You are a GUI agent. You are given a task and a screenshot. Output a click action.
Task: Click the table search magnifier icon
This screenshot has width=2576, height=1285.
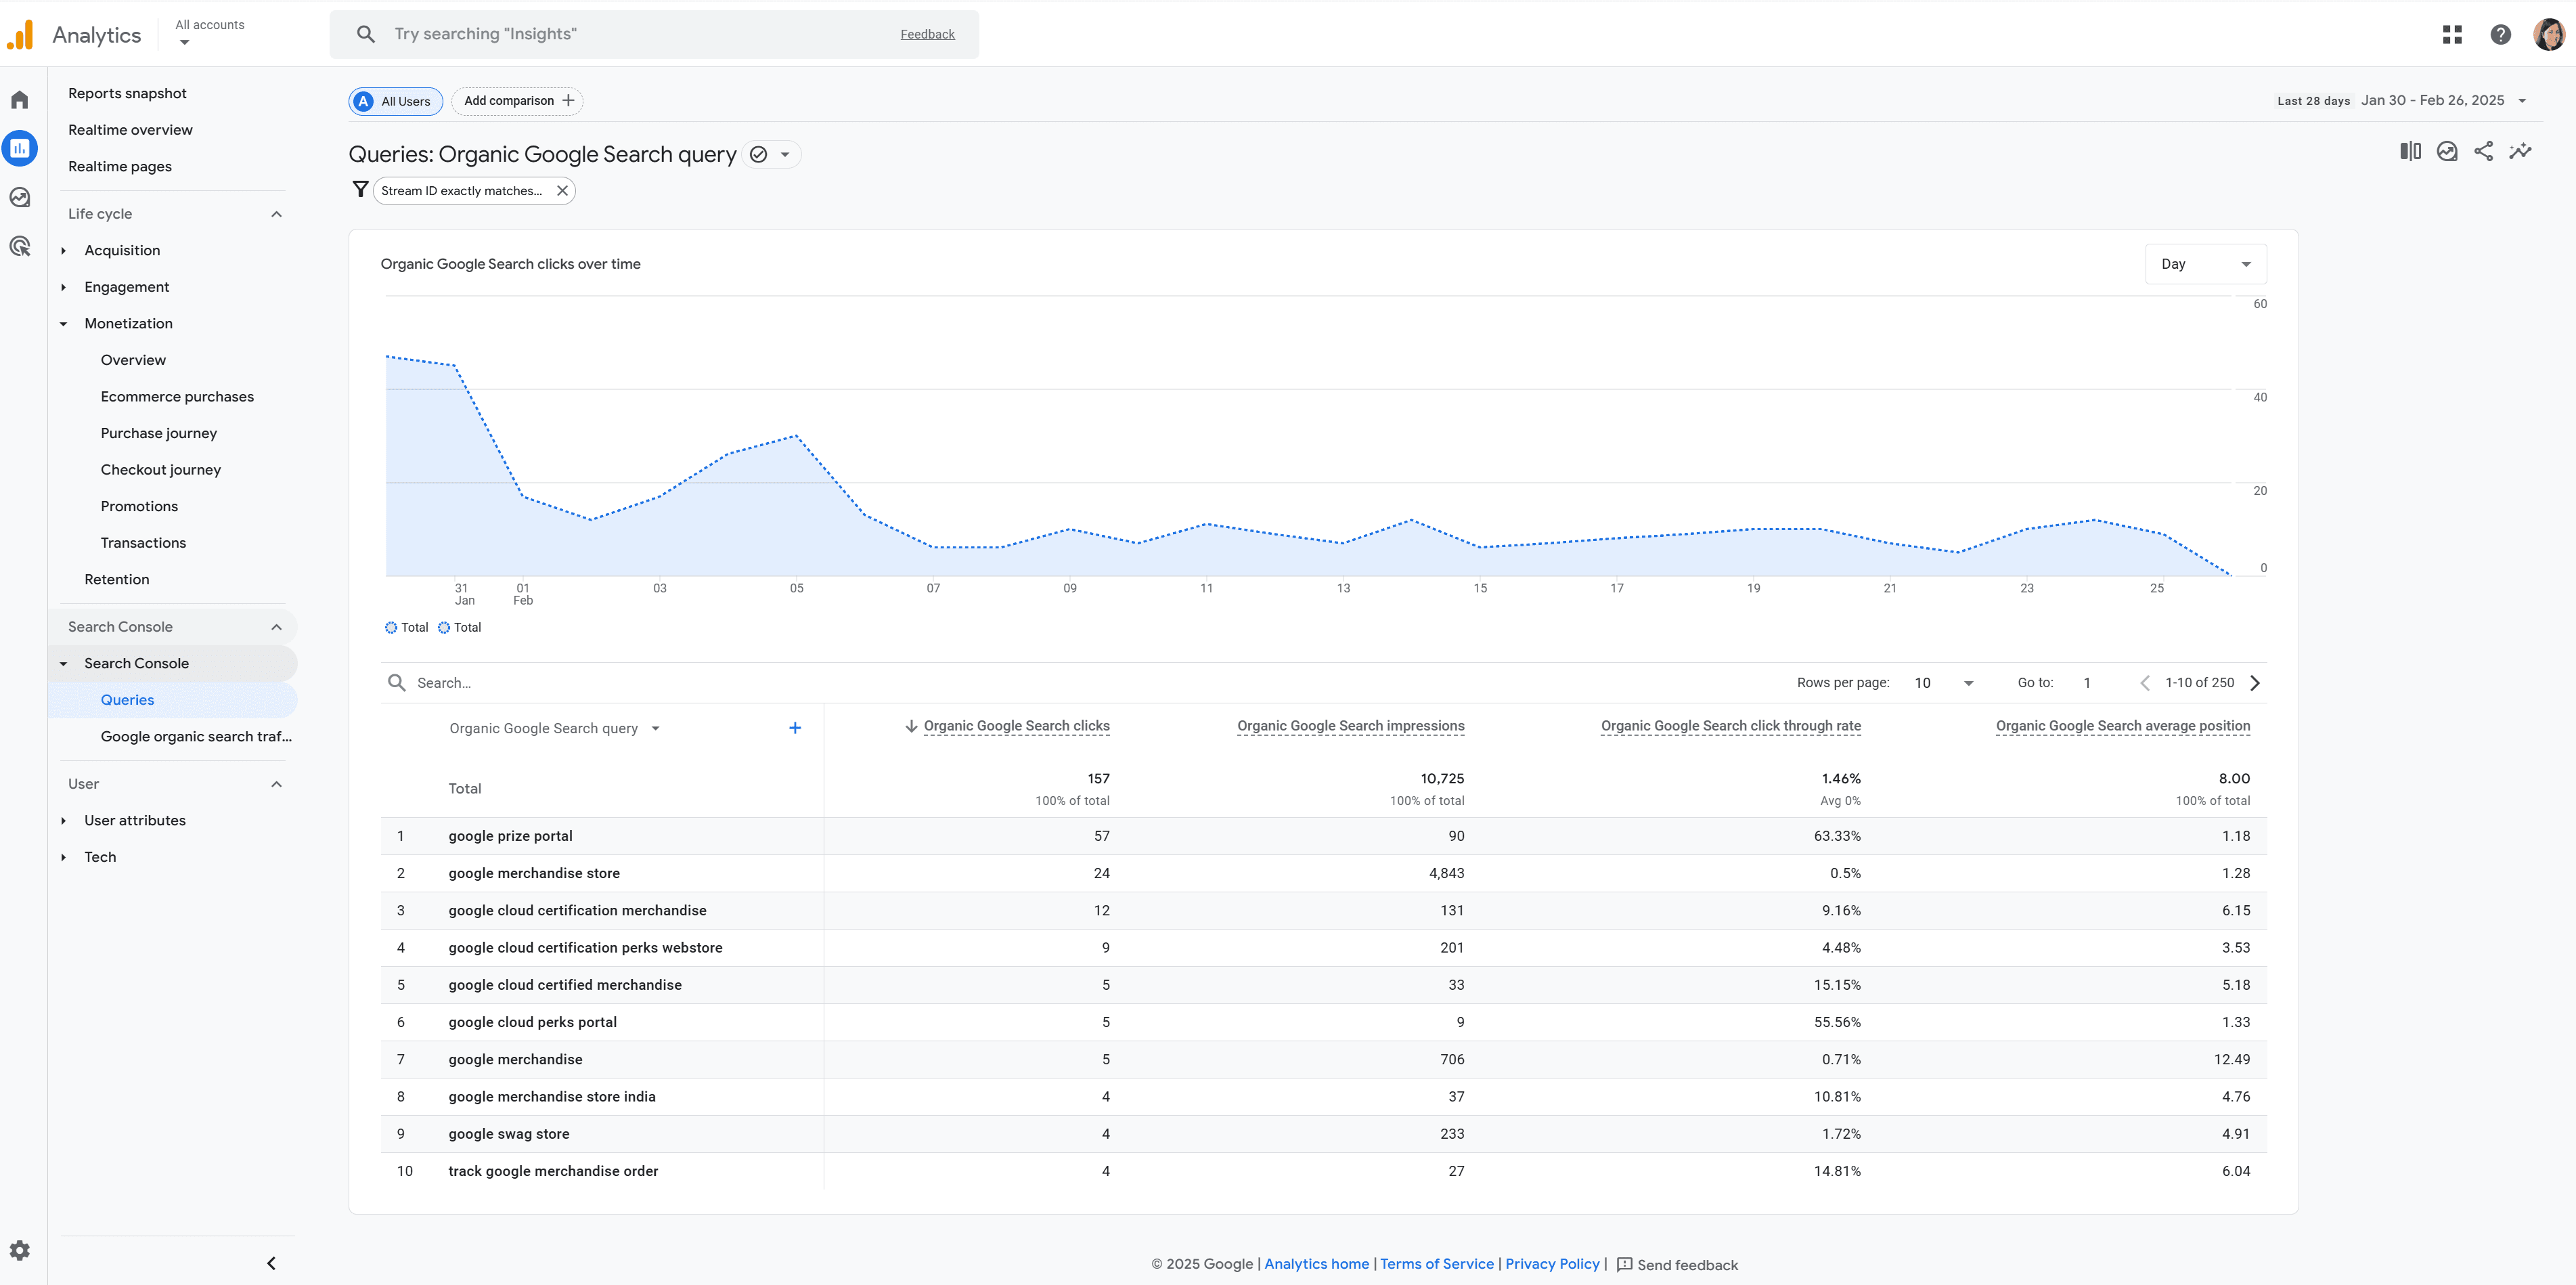point(397,683)
